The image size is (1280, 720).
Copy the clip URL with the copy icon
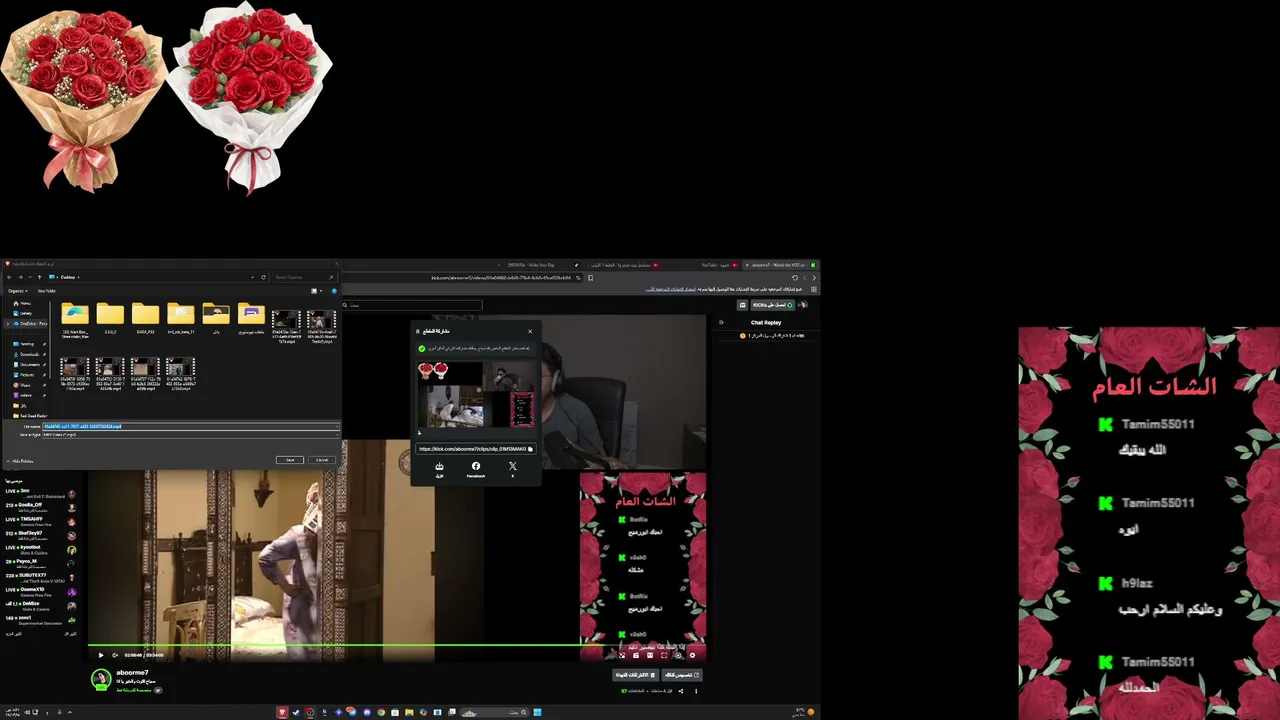coord(530,449)
